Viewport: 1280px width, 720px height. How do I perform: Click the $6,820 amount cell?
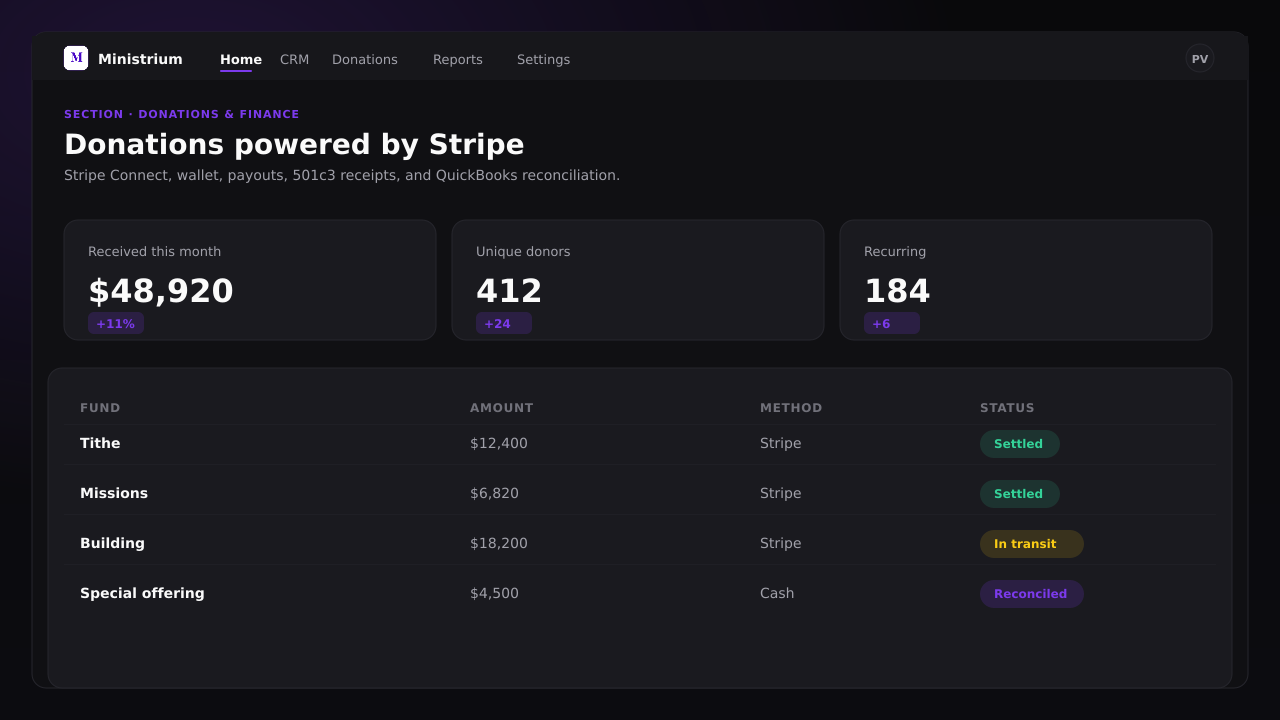pyautogui.click(x=494, y=494)
